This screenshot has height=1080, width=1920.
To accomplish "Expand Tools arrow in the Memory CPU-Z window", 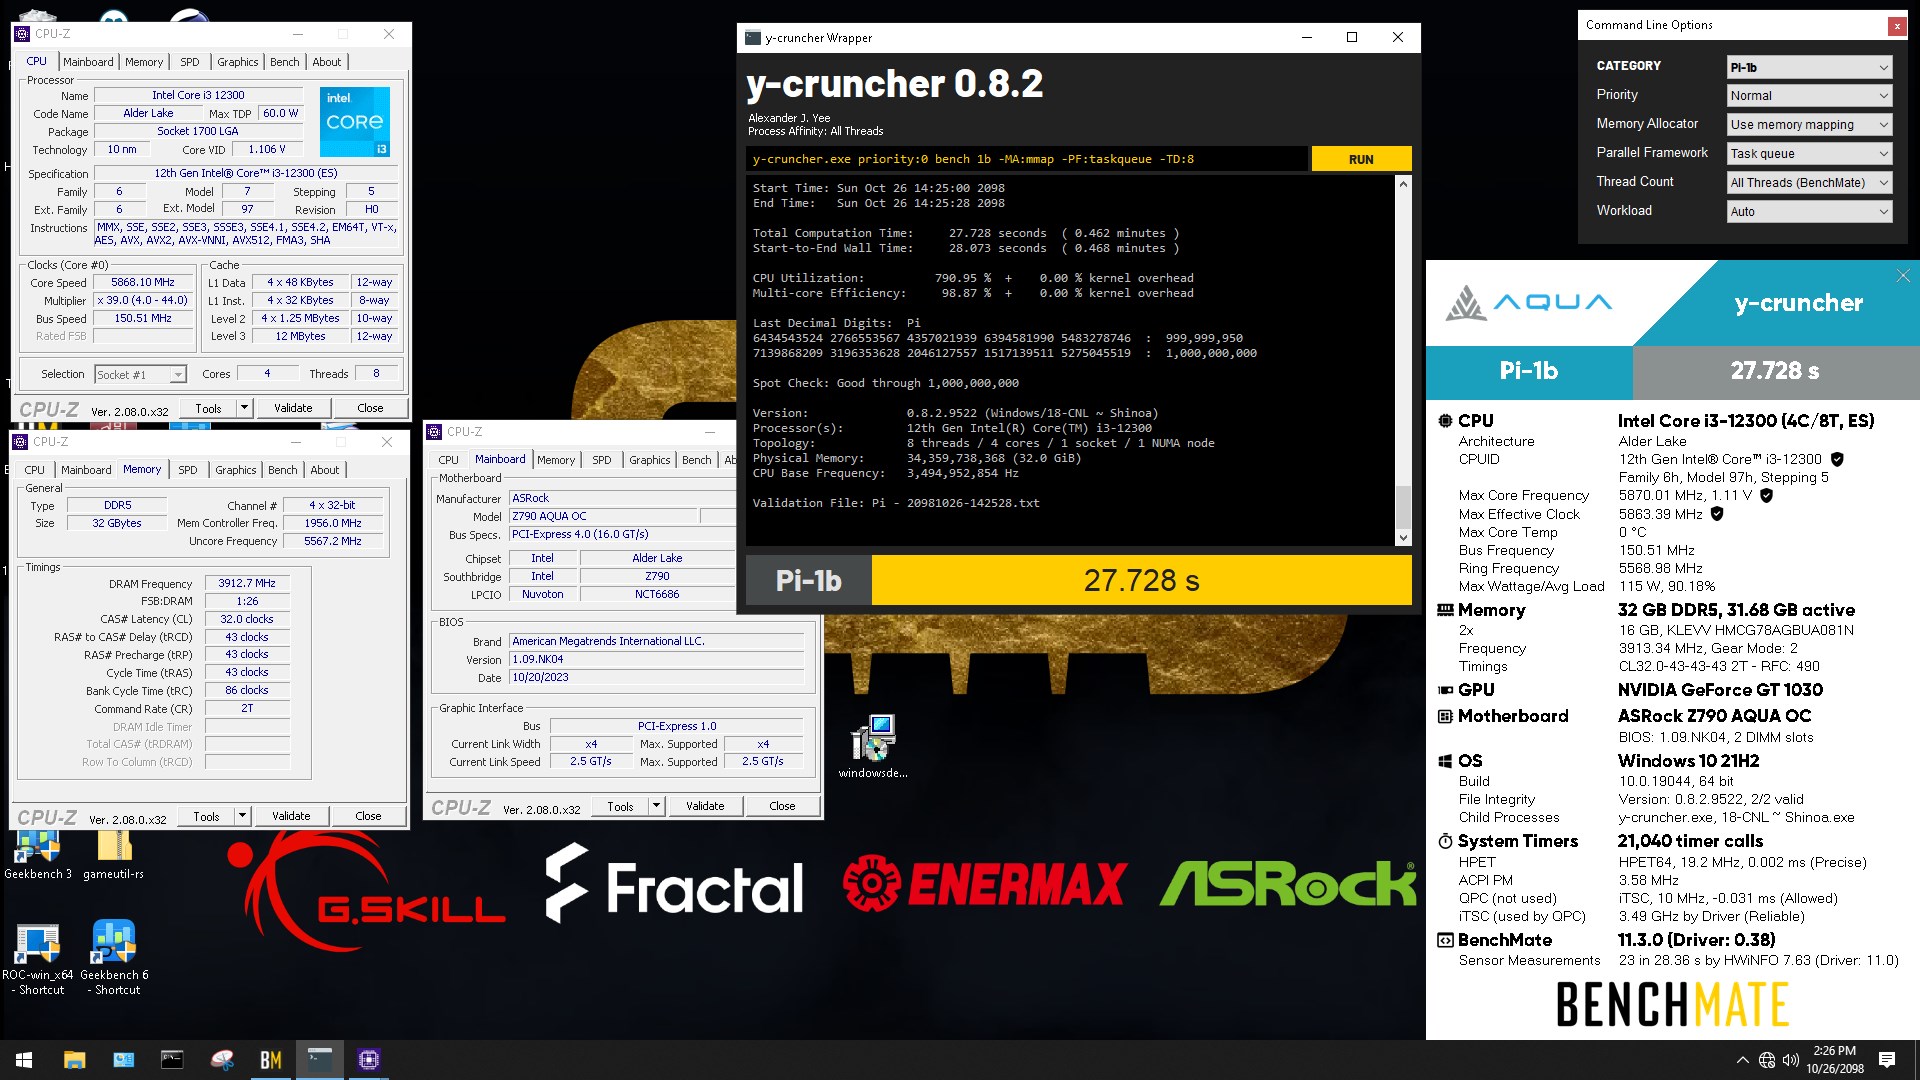I will coord(242,816).
